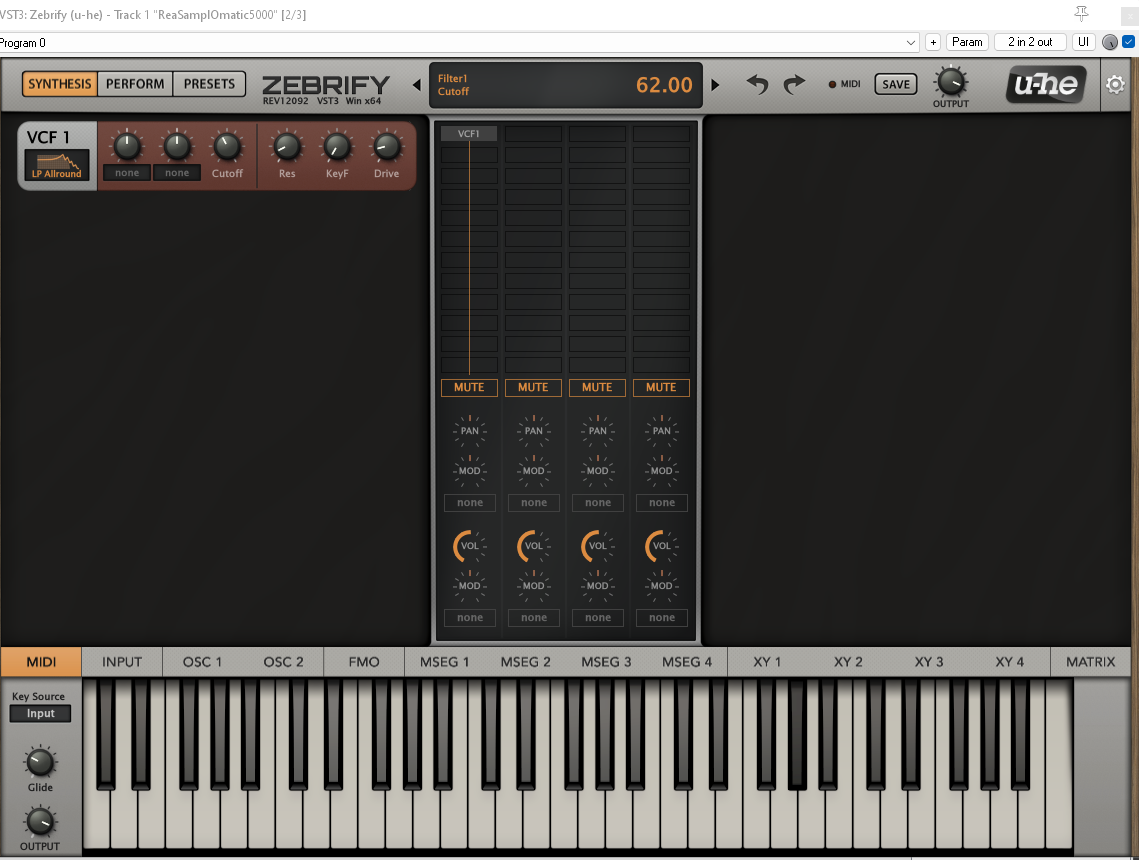Click the plus button beside the Program dropdown
Viewport: 1139px width, 860px height.
click(x=933, y=42)
